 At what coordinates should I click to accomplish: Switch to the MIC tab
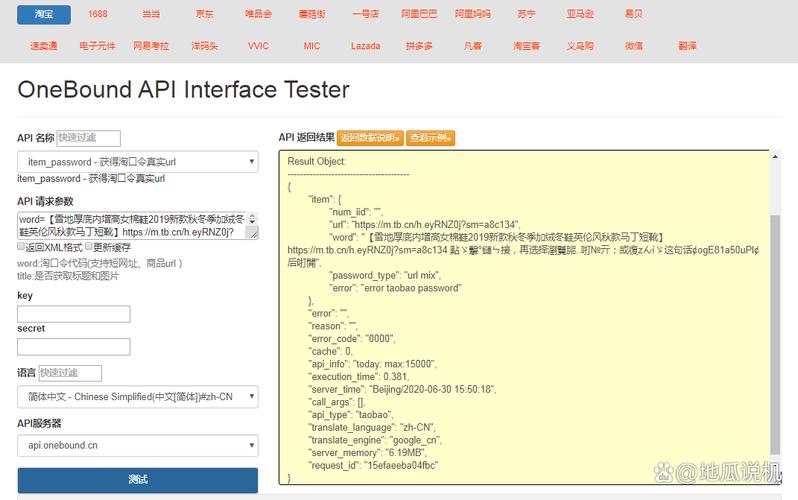tap(312, 46)
